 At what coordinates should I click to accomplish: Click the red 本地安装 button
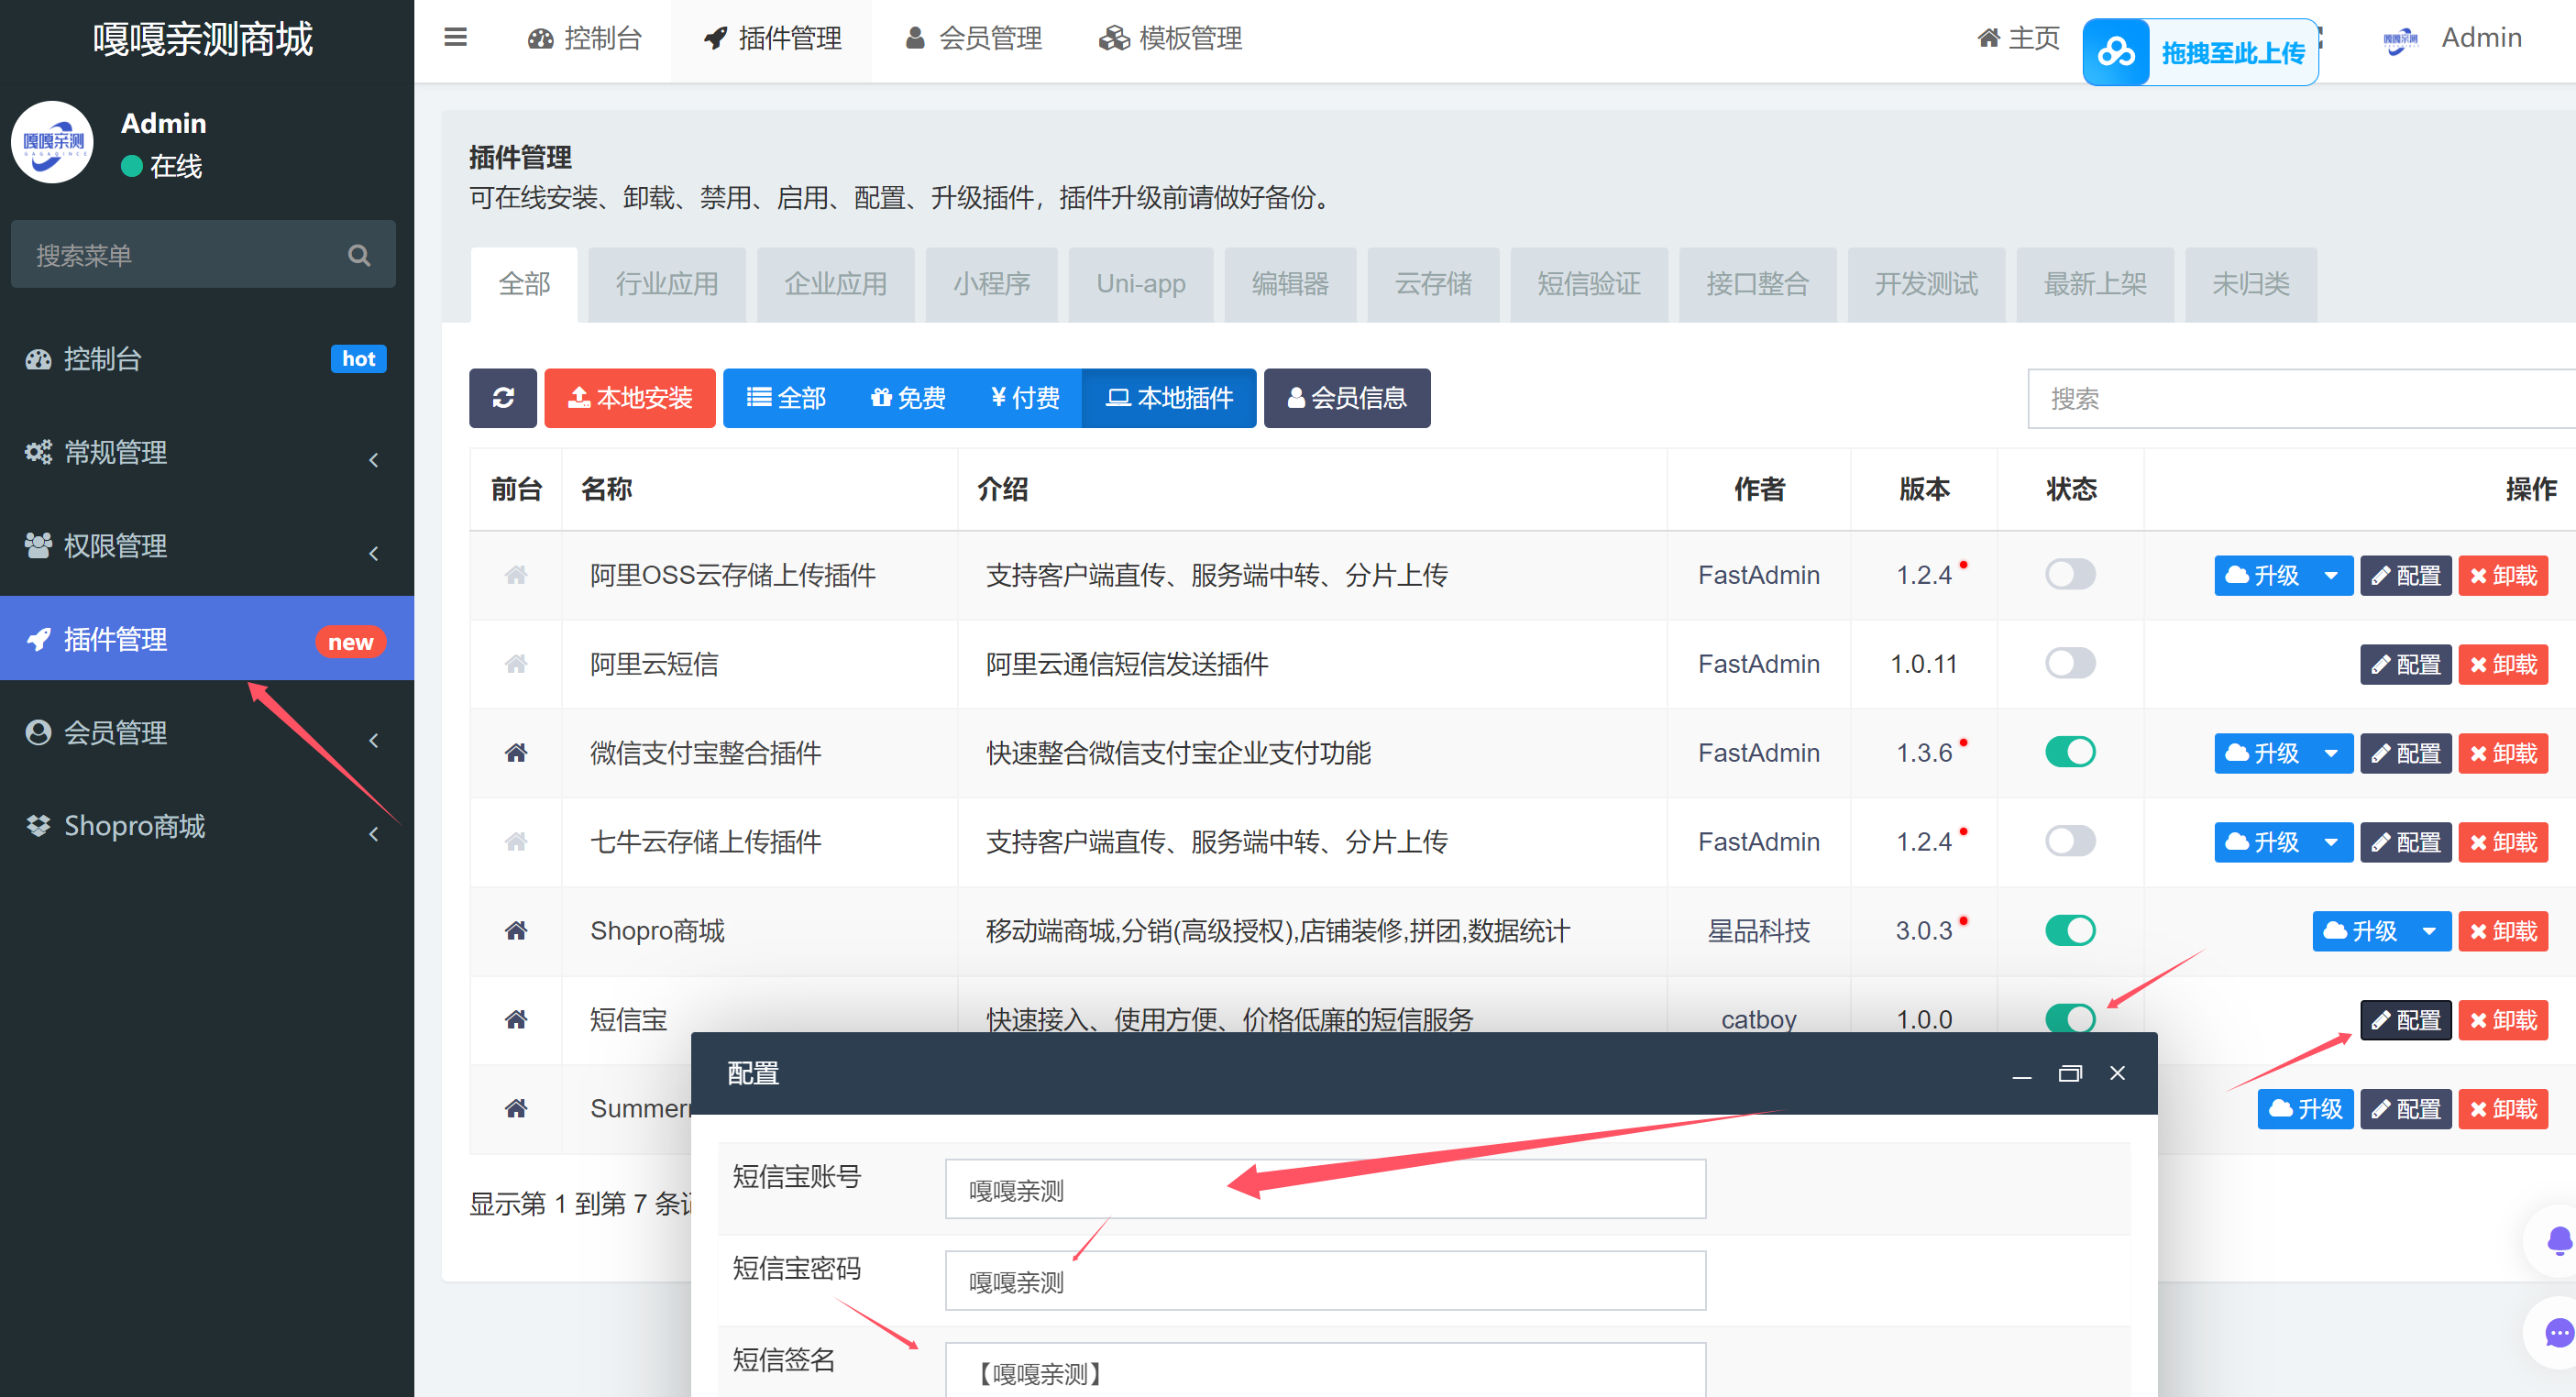tap(630, 398)
